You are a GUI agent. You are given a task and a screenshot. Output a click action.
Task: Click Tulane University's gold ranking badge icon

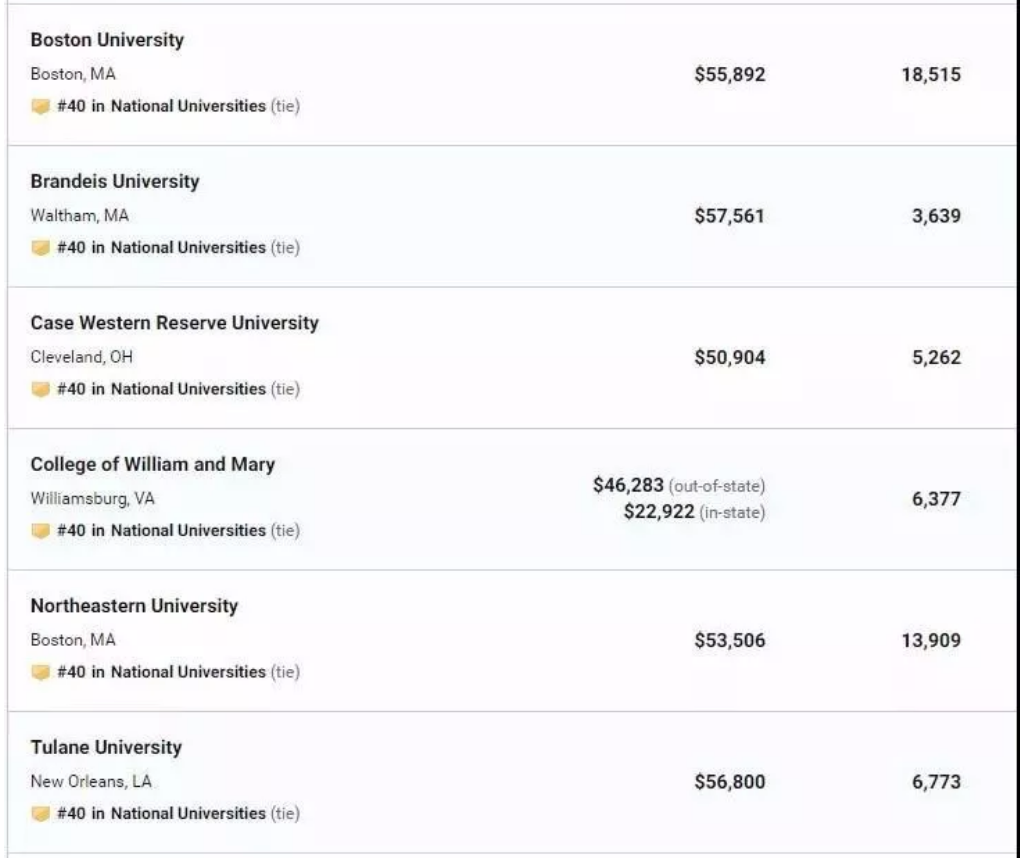tap(40, 814)
